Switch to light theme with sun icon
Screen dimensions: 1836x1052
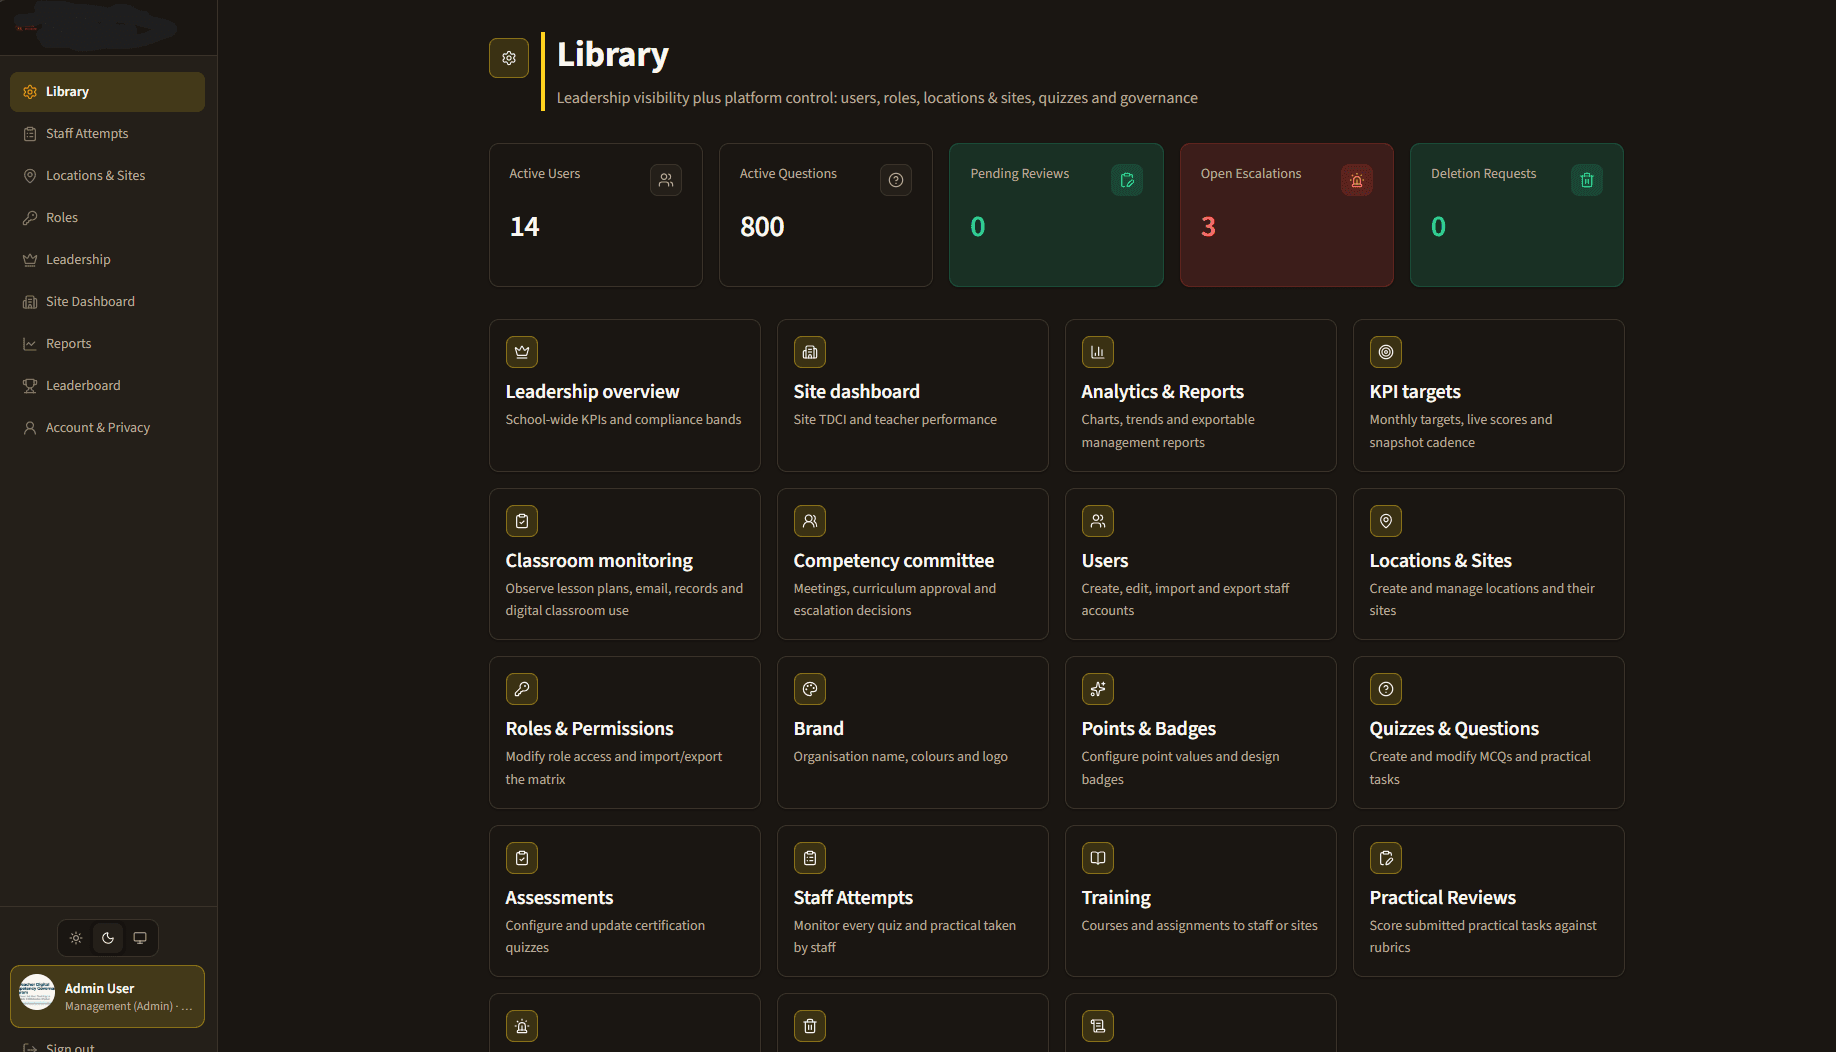pyautogui.click(x=76, y=938)
